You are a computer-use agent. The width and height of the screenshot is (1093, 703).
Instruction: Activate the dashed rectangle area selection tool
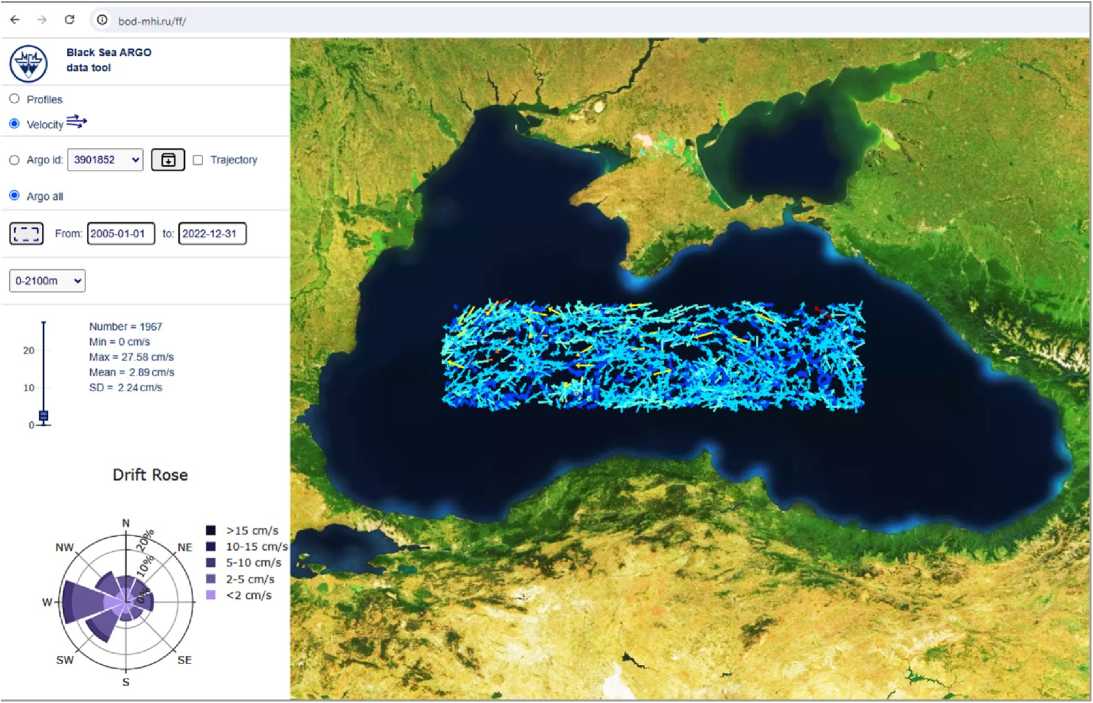(26, 234)
